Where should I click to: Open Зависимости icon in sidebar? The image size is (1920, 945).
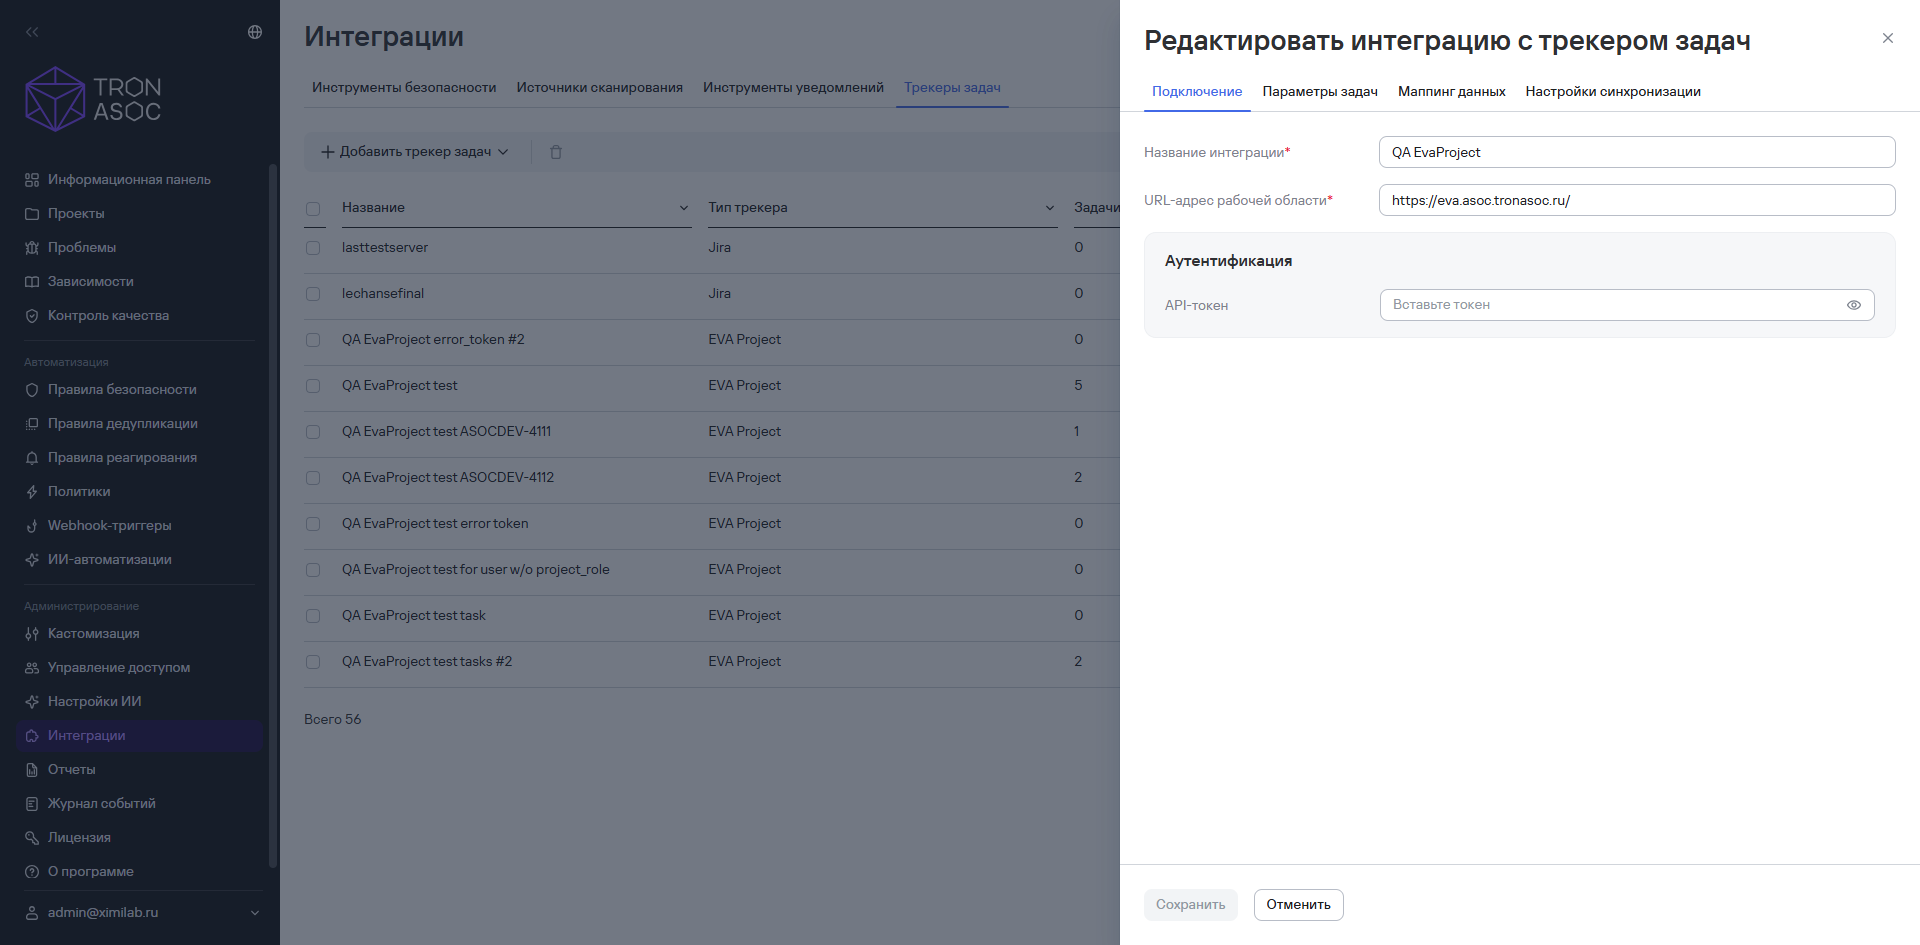pyautogui.click(x=32, y=282)
